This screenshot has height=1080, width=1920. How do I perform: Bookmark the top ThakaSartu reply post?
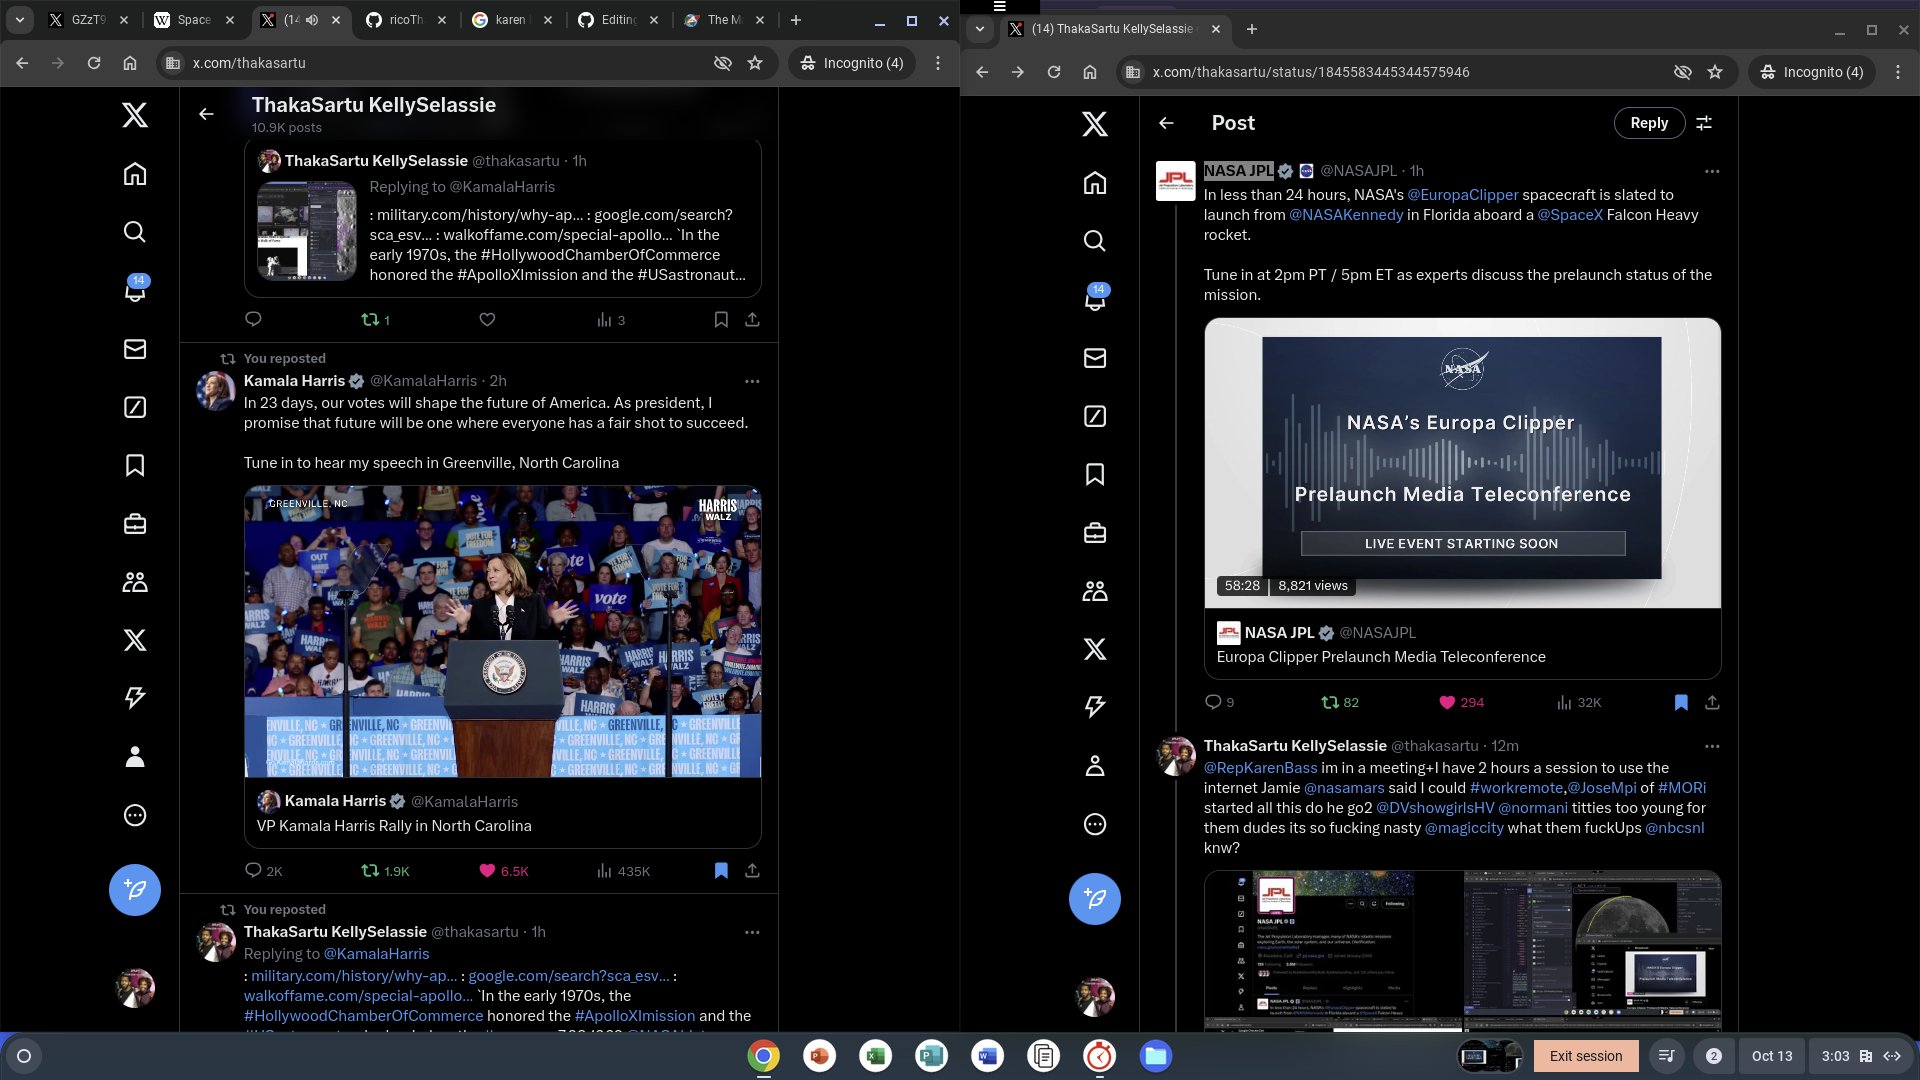click(721, 320)
